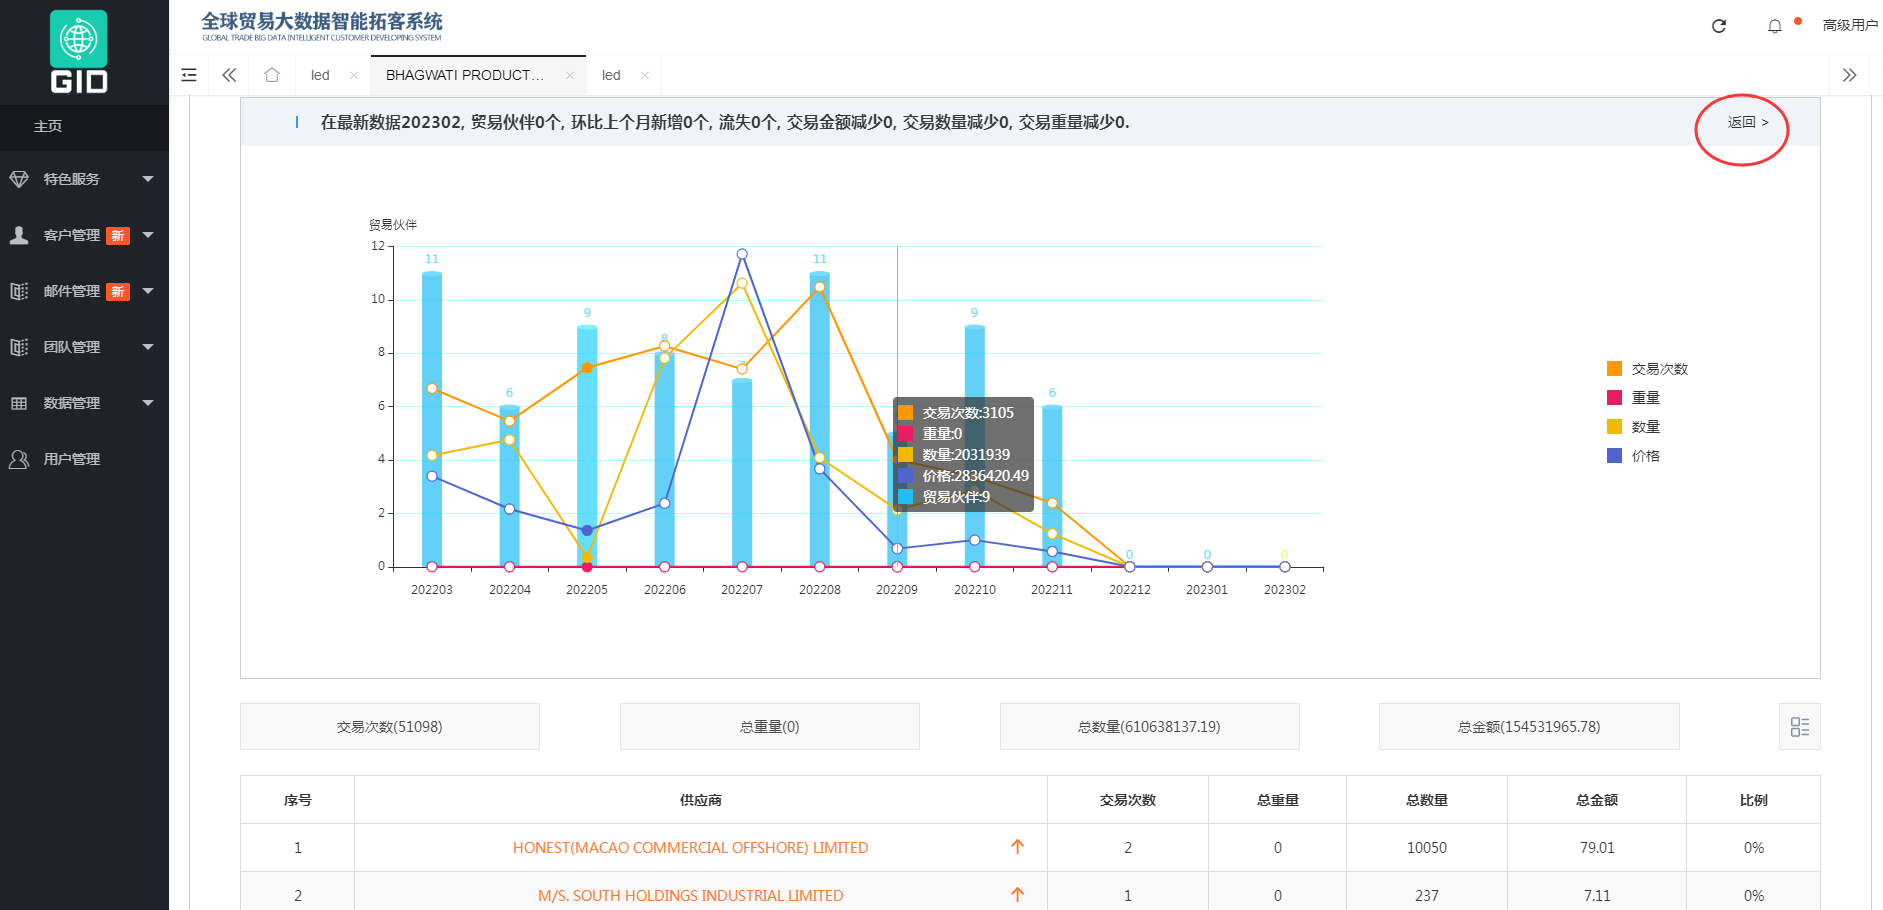Click the 比例 column header
Screen dimensions: 1883x910
click(x=1754, y=800)
